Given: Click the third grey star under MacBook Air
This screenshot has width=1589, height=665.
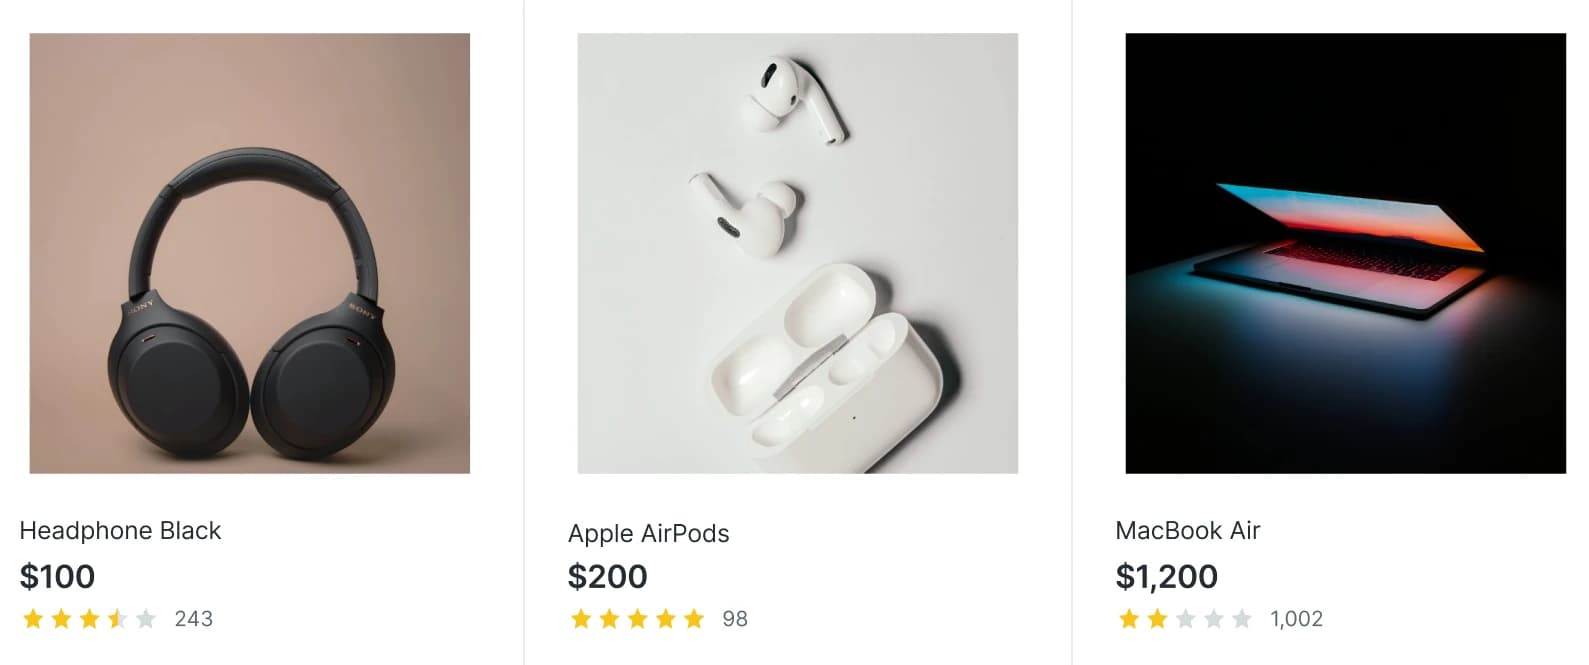Looking at the screenshot, I should tap(1185, 619).
